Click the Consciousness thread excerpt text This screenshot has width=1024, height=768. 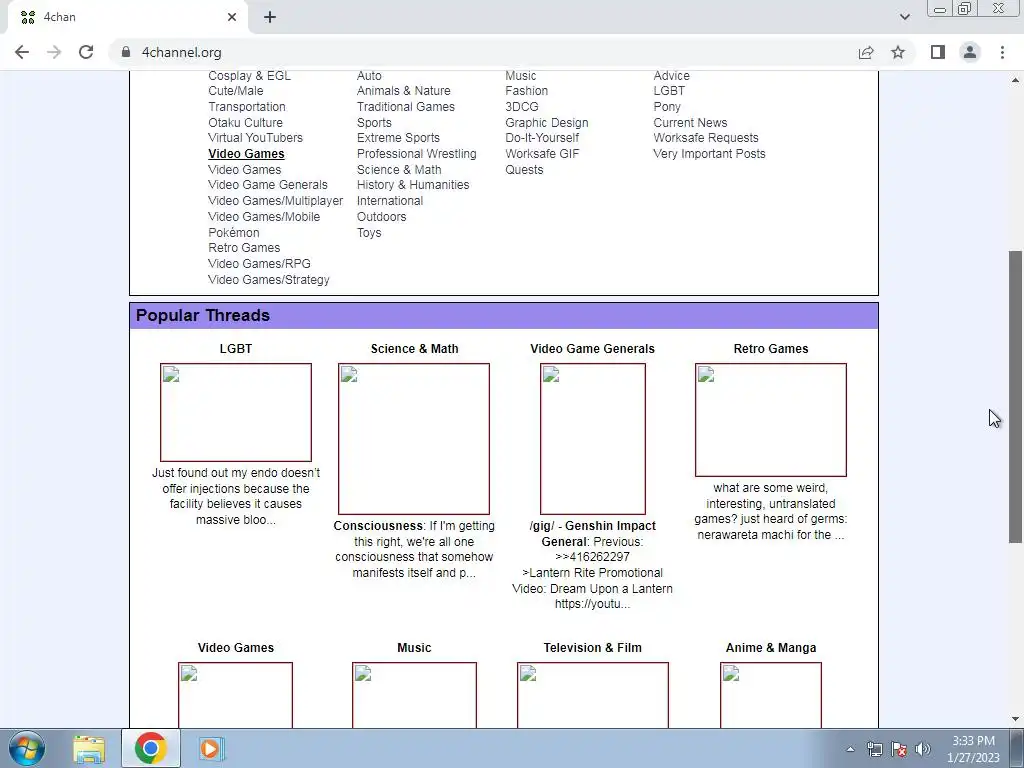click(414, 549)
